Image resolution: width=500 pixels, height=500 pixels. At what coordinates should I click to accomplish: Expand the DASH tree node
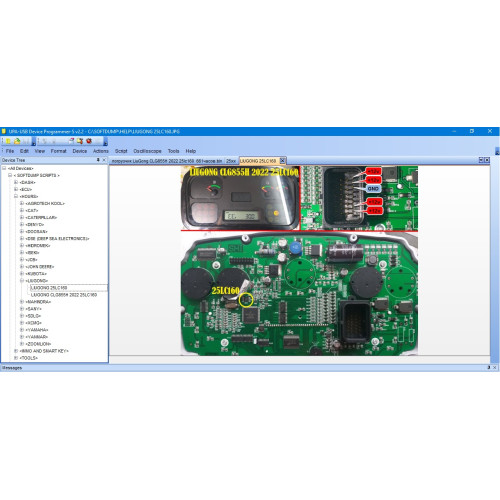16,182
